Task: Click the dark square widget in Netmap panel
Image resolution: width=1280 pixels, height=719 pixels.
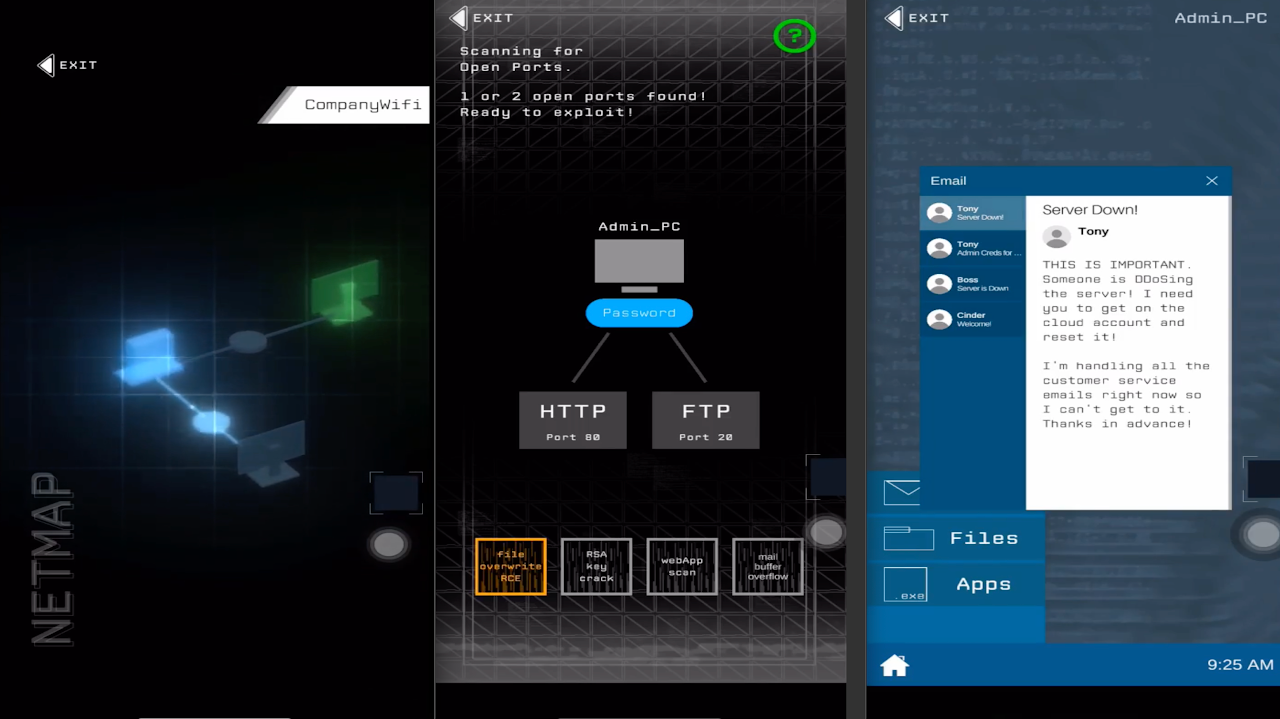Action: [396, 494]
